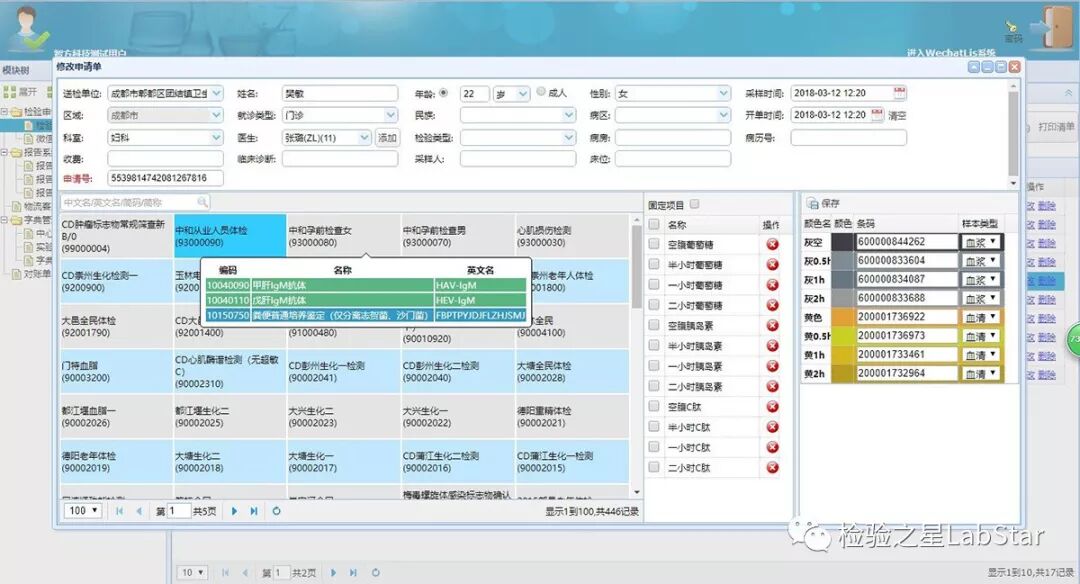Open sample type dropdown for 灰空 row
The height and width of the screenshot is (584, 1080).
982,242
